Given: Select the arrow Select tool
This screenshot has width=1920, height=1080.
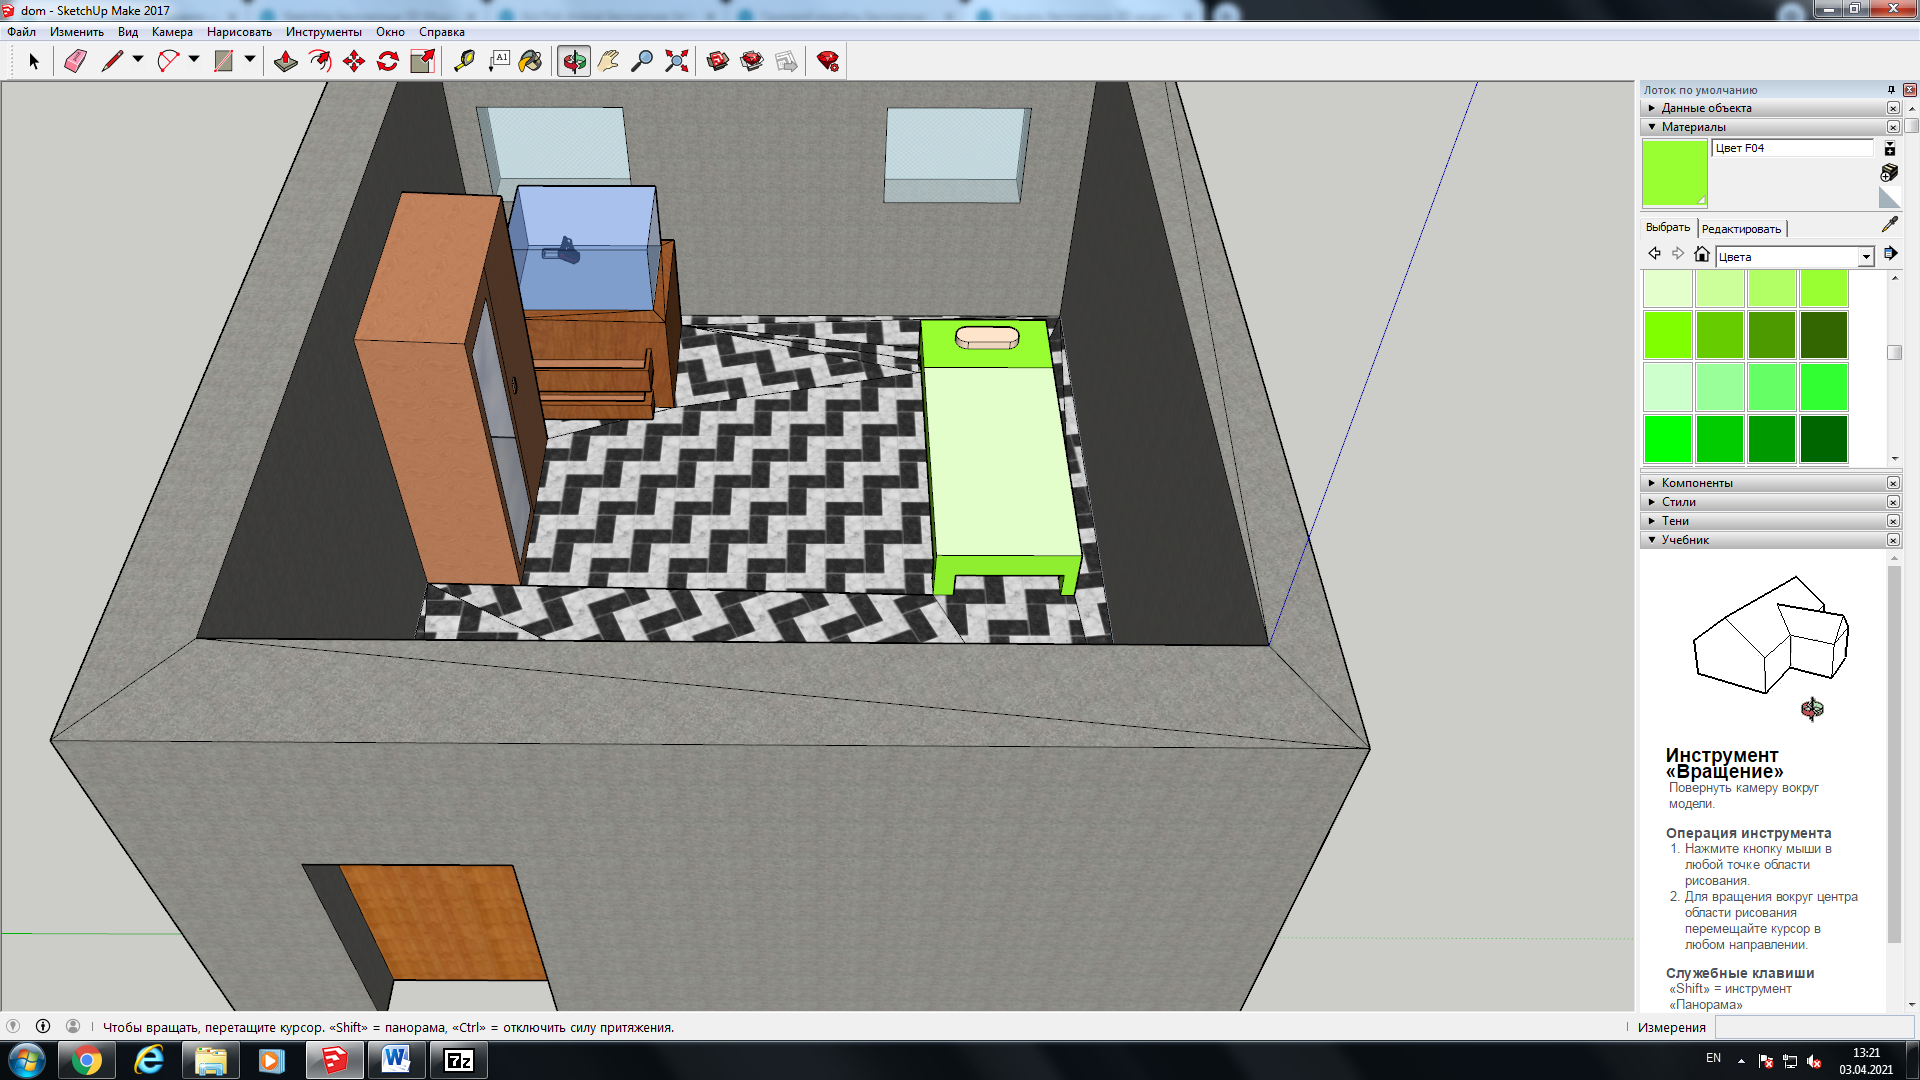Looking at the screenshot, I should point(34,61).
